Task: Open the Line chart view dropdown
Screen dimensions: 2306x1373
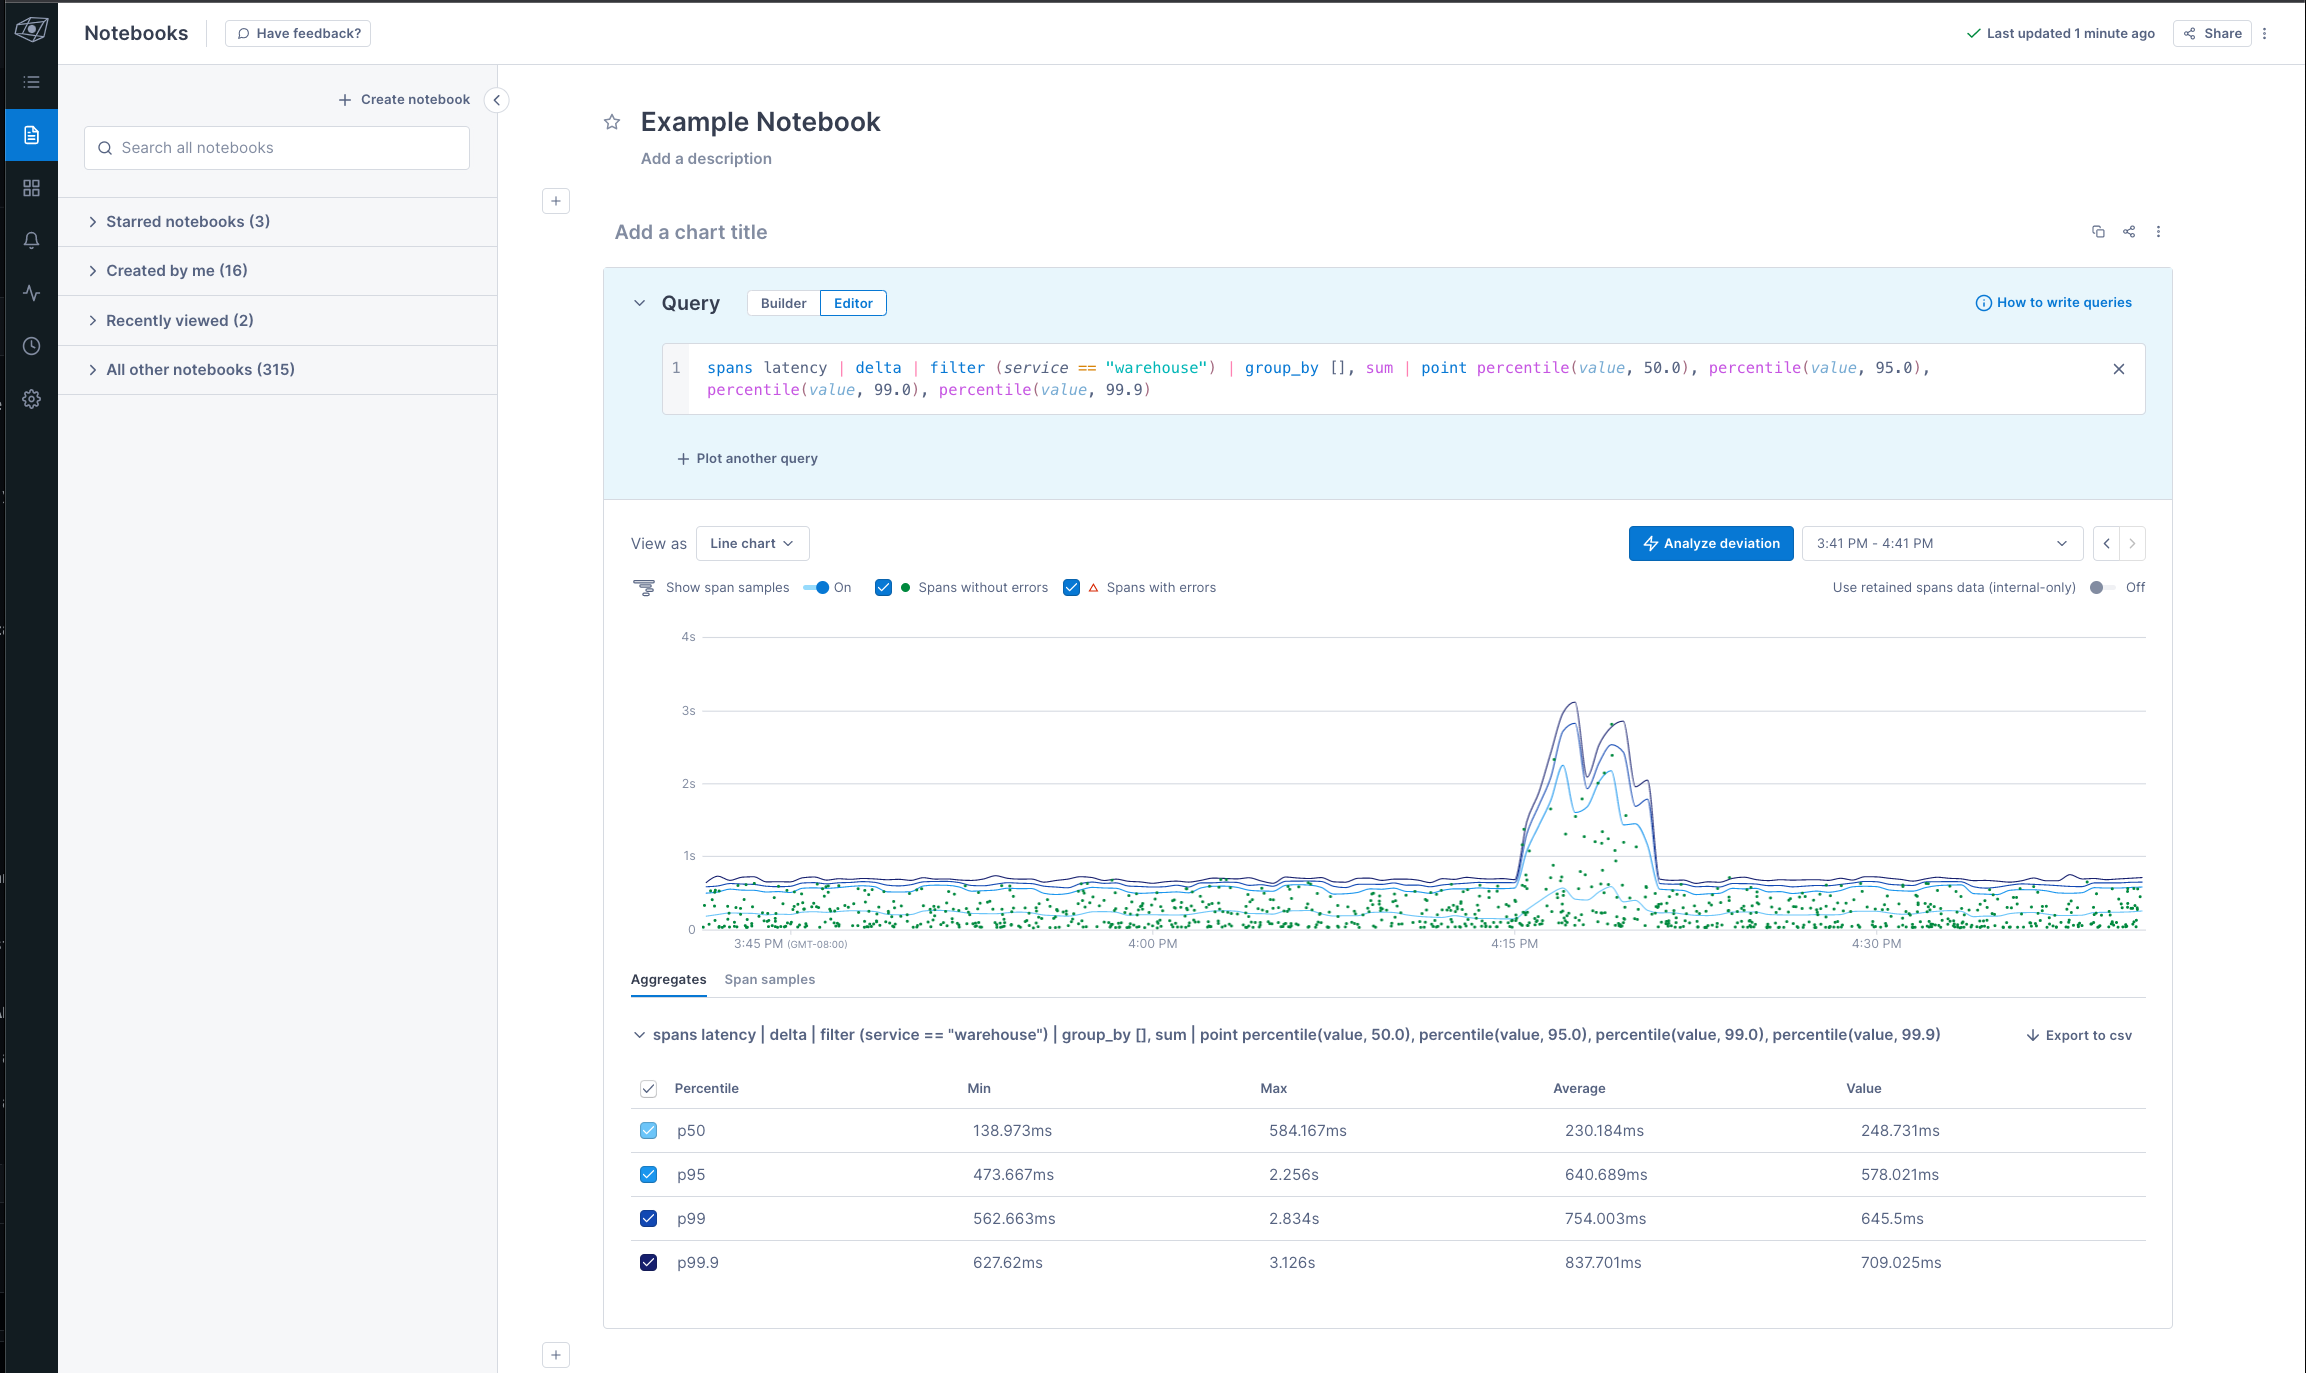Action: (752, 544)
